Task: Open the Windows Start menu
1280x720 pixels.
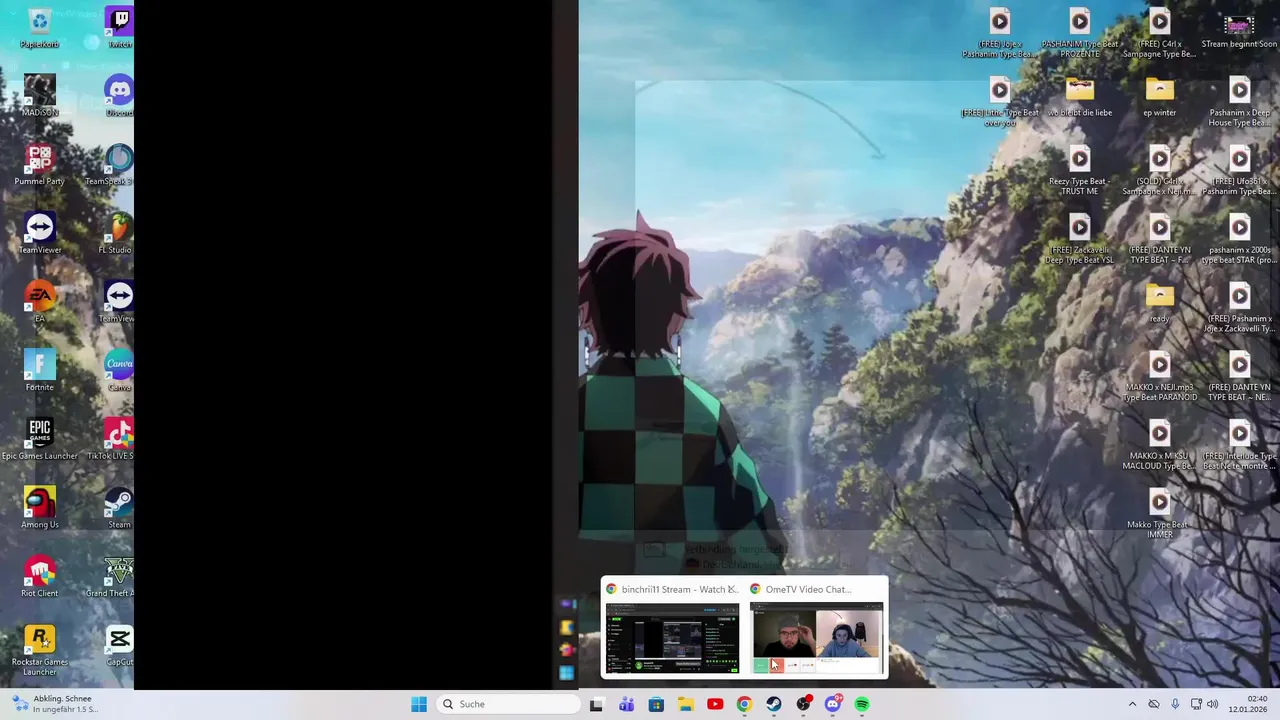Action: [x=419, y=704]
